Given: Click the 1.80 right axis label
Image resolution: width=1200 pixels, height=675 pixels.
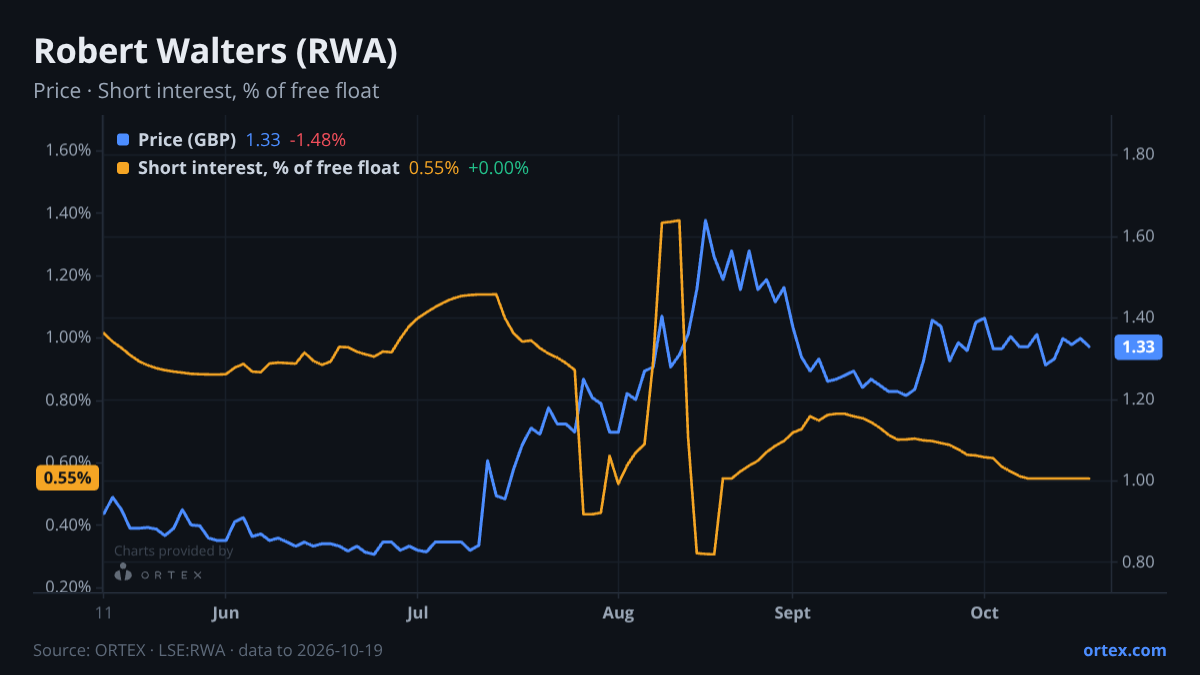Looking at the screenshot, I should pos(1140,155).
